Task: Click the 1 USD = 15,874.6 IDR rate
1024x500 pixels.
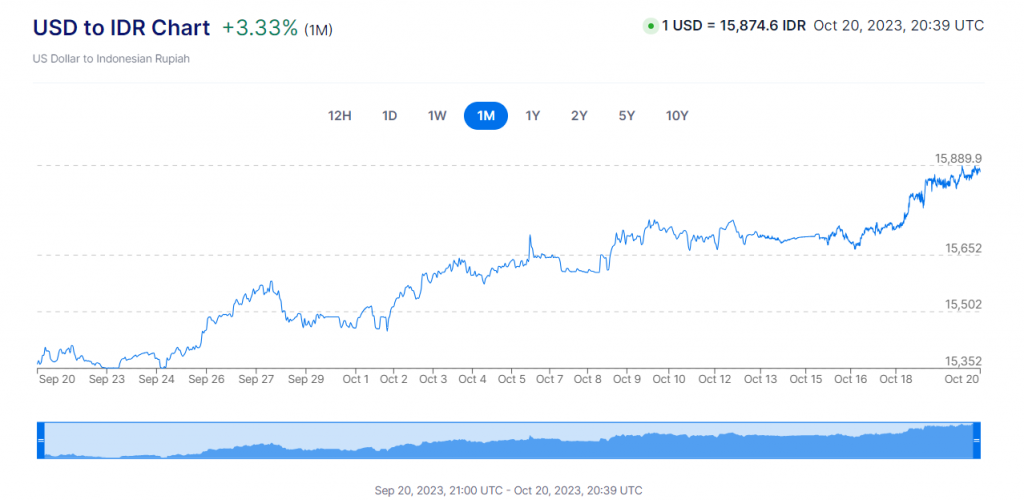Action: pyautogui.click(x=734, y=25)
